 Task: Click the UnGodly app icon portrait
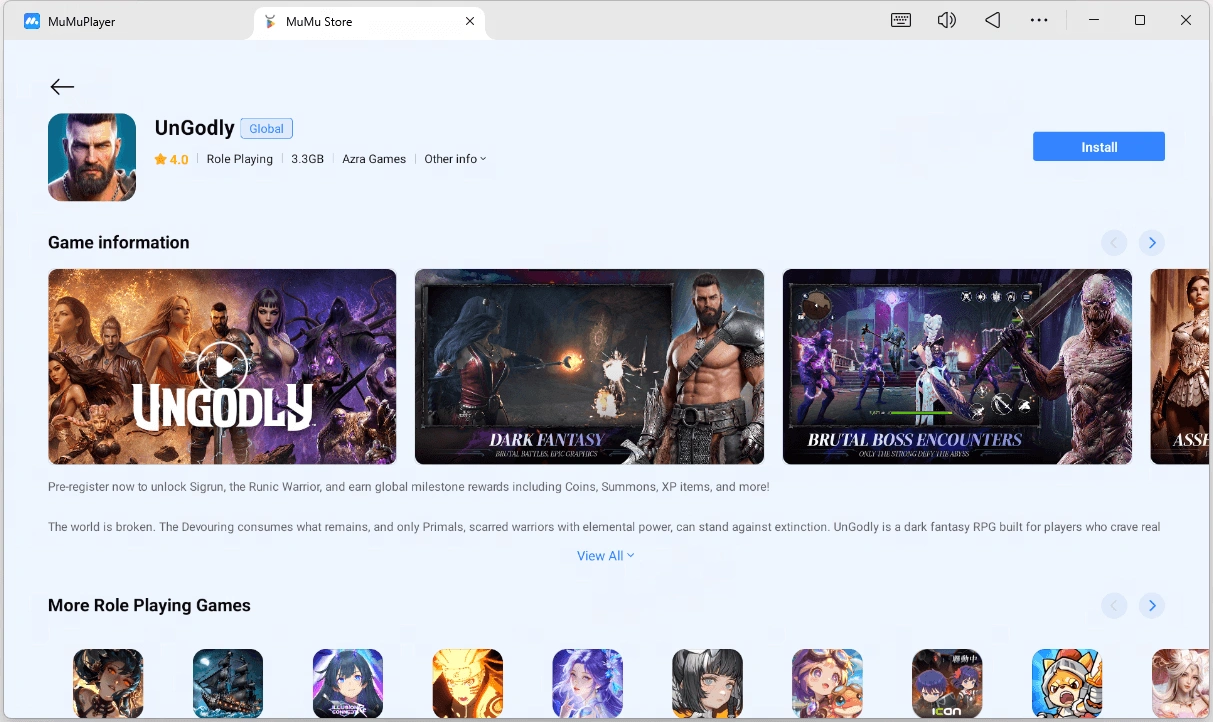coord(92,157)
